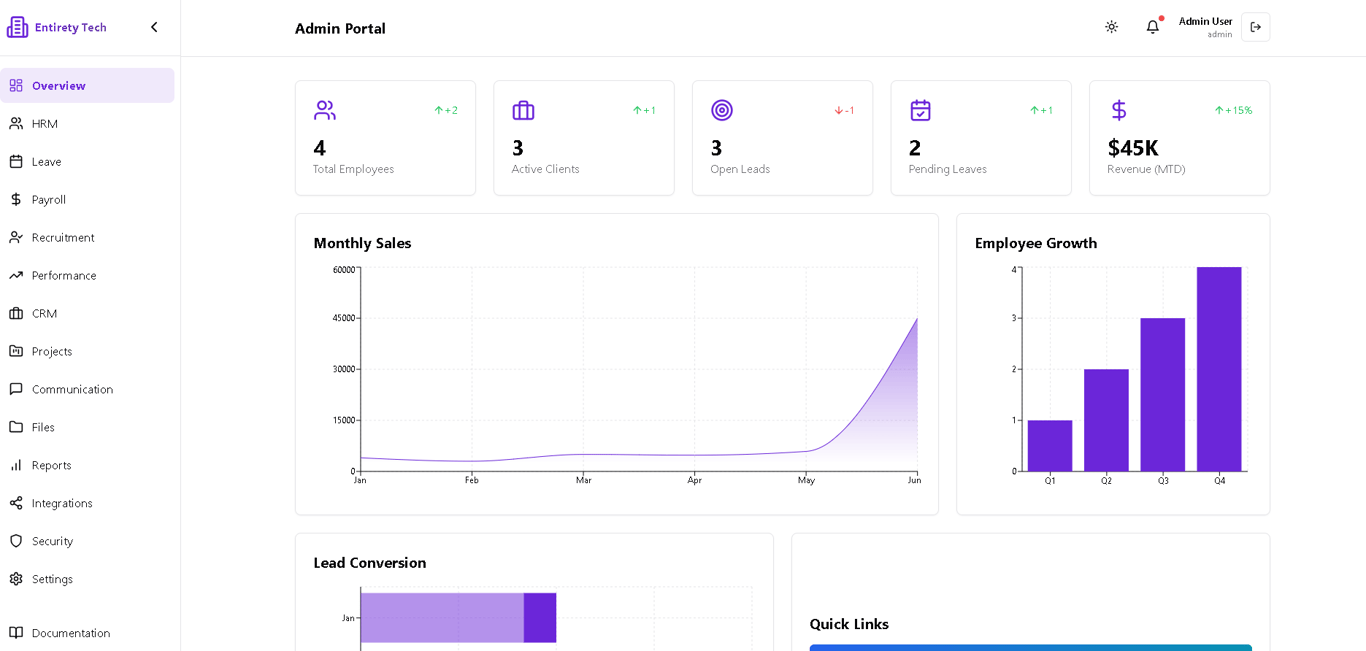The image size is (1366, 651).
Task: Open Settings from the sidebar
Action: (x=52, y=580)
